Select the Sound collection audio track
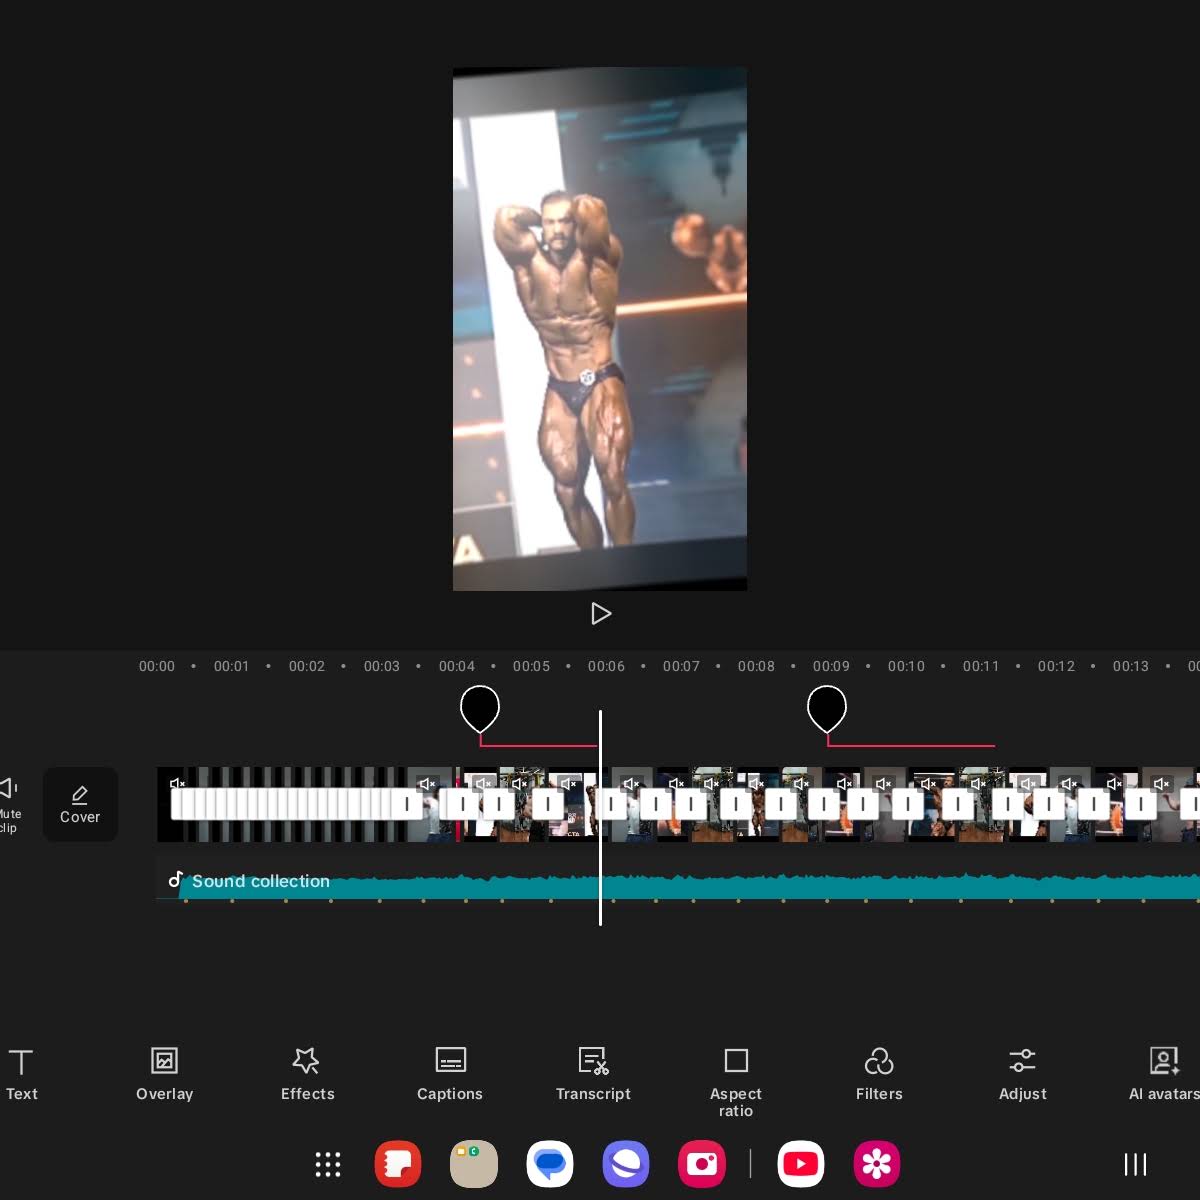Screen dimensions: 1200x1200 [678, 882]
